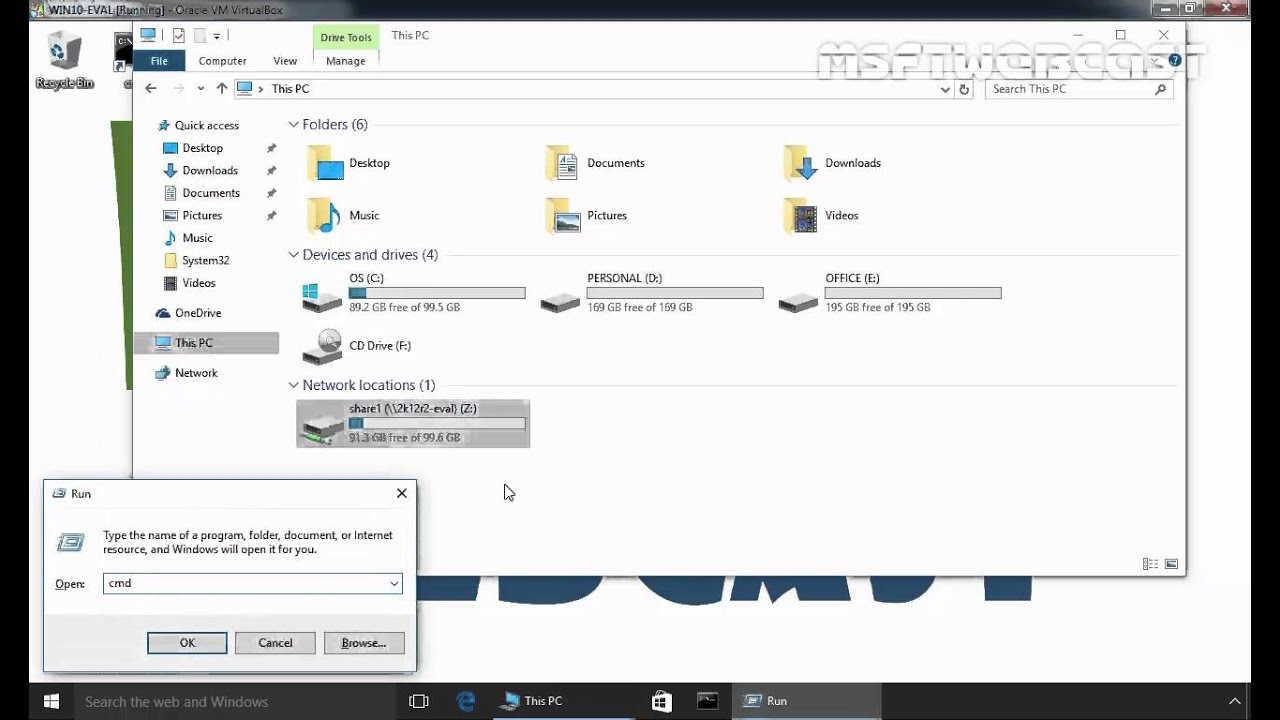Image resolution: width=1280 pixels, height=720 pixels.
Task: Select the Pictures folder in Folders group
Action: coord(563,215)
